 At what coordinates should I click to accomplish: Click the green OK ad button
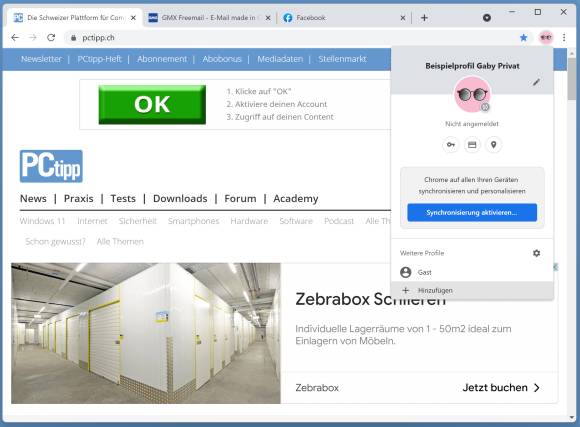pos(152,105)
